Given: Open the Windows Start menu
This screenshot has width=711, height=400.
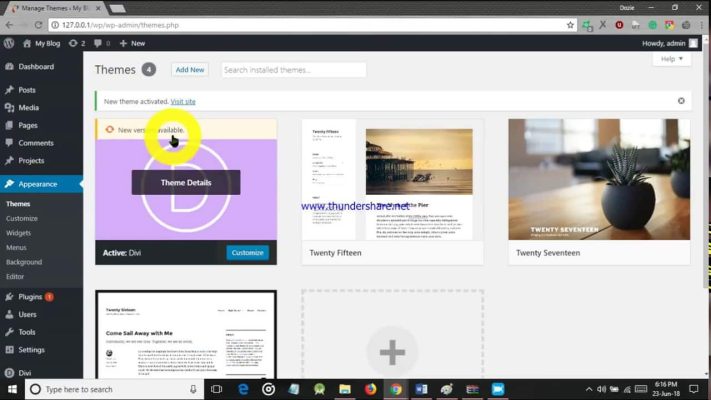Looking at the screenshot, I should [12, 389].
